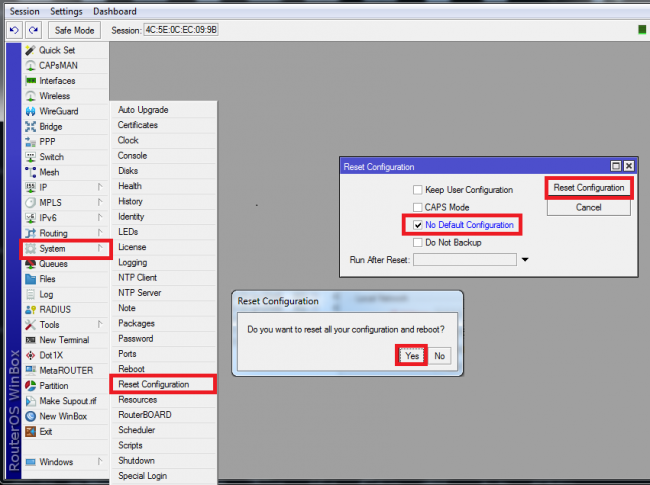This screenshot has height=485, width=650.
Task: Select Auto Upgrade menu entry
Action: (163, 110)
